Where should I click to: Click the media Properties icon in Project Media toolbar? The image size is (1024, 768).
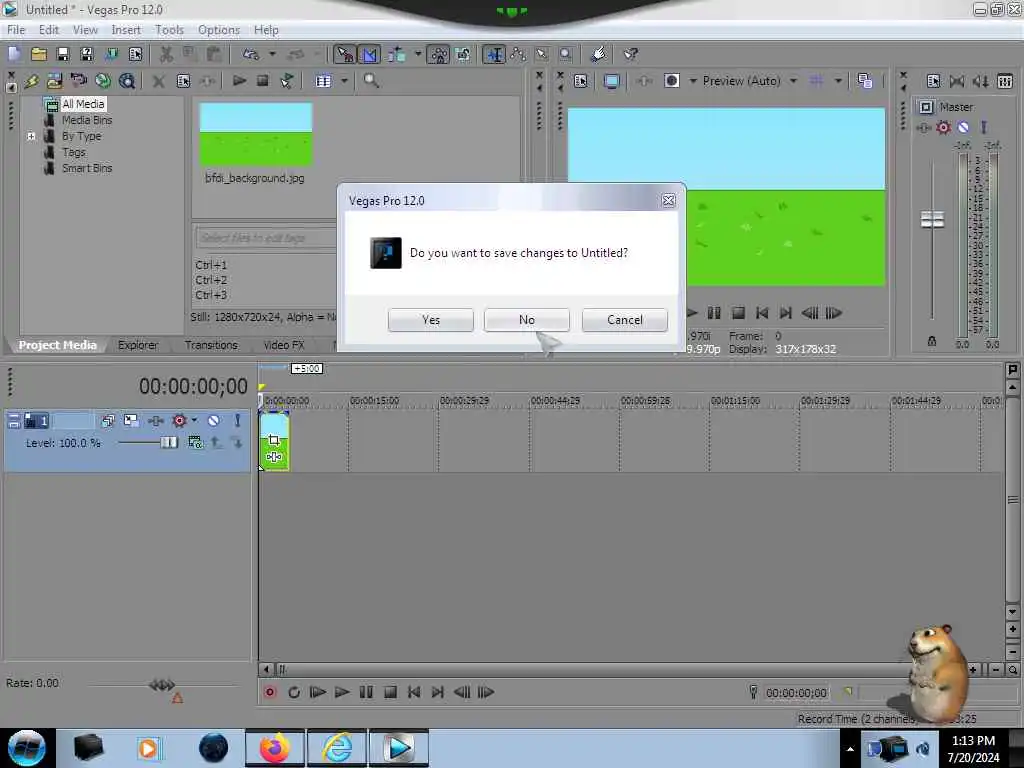pyautogui.click(x=184, y=81)
